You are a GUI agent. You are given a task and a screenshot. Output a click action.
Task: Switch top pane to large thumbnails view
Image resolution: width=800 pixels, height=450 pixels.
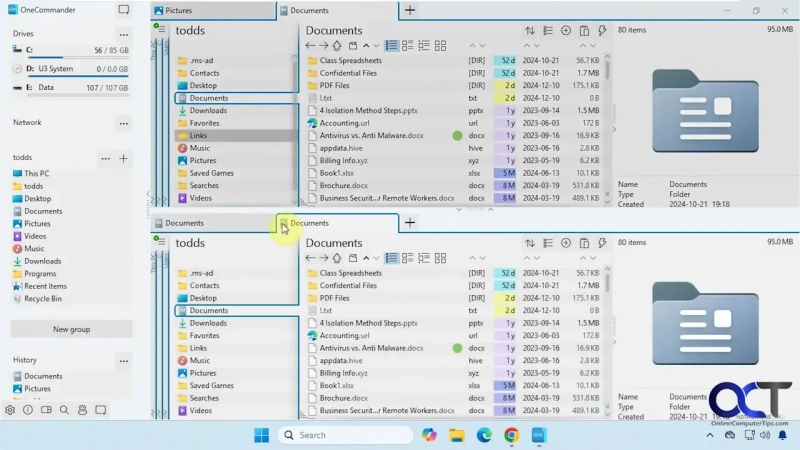pyautogui.click(x=439, y=46)
